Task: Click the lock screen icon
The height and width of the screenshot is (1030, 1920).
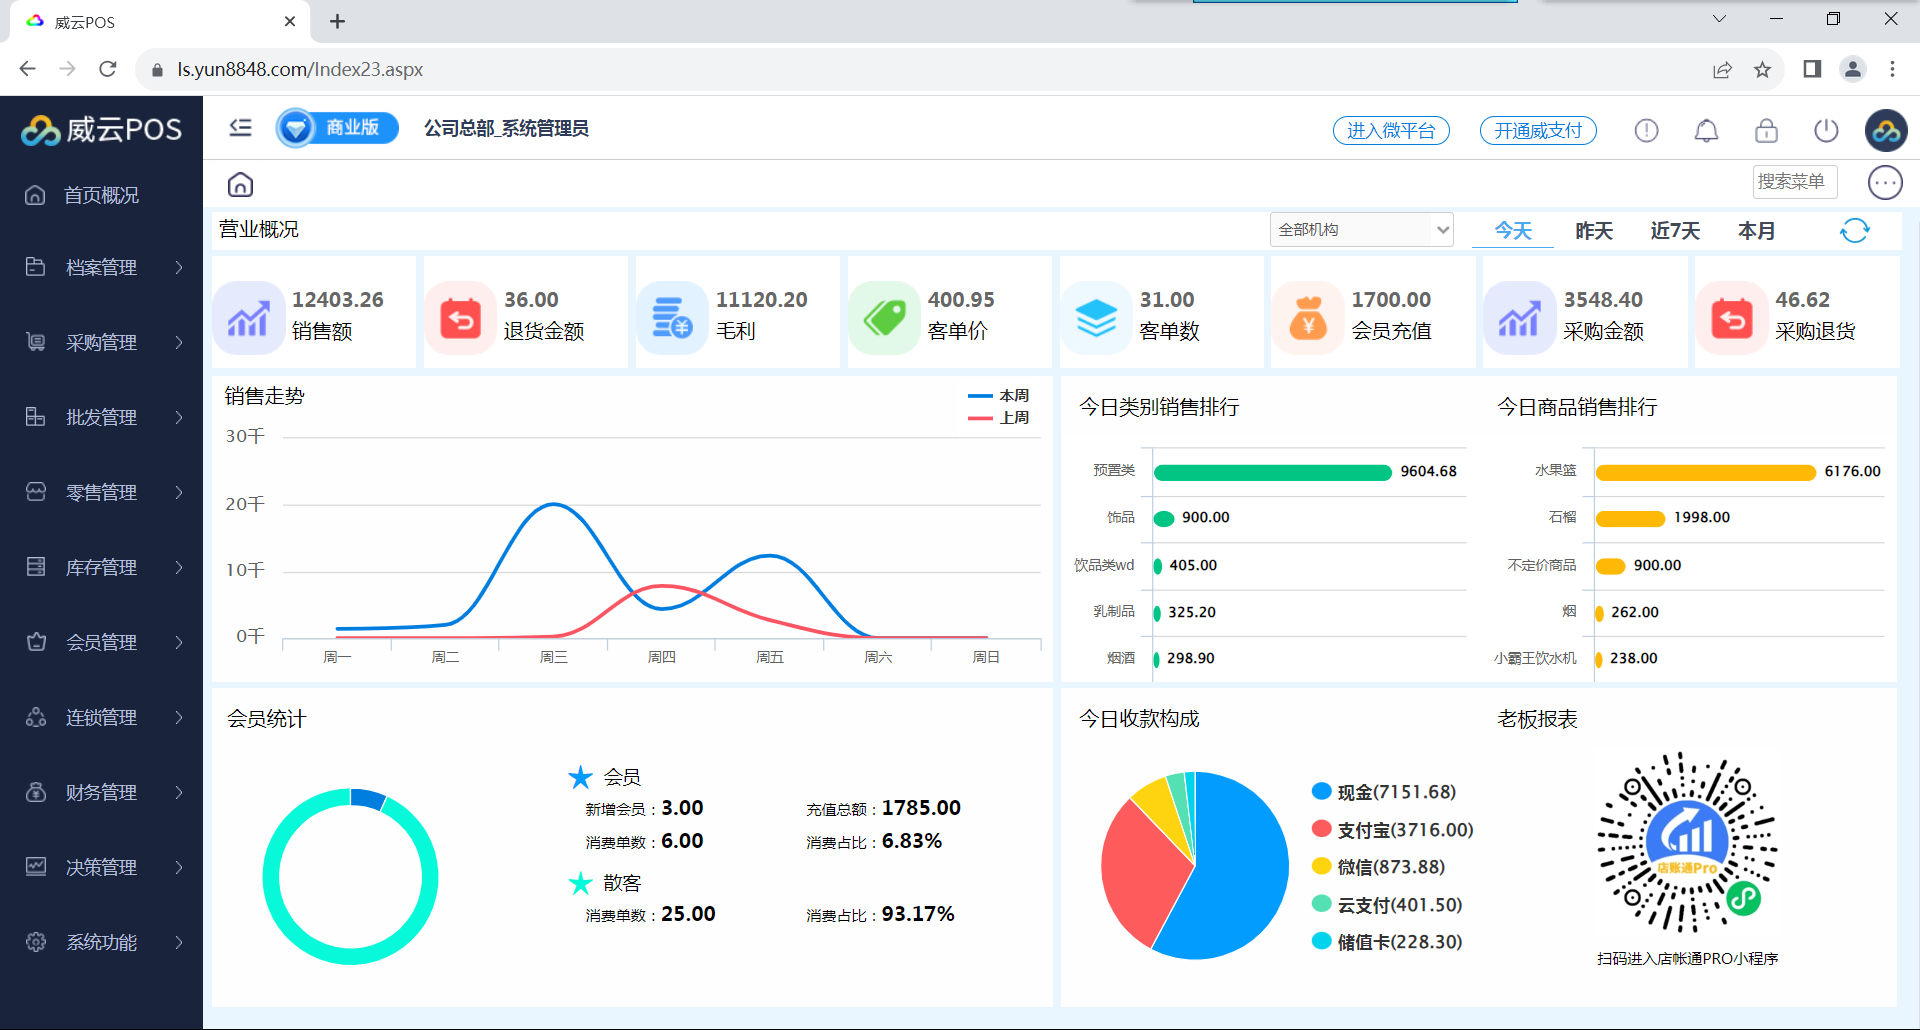Action: pyautogui.click(x=1766, y=131)
